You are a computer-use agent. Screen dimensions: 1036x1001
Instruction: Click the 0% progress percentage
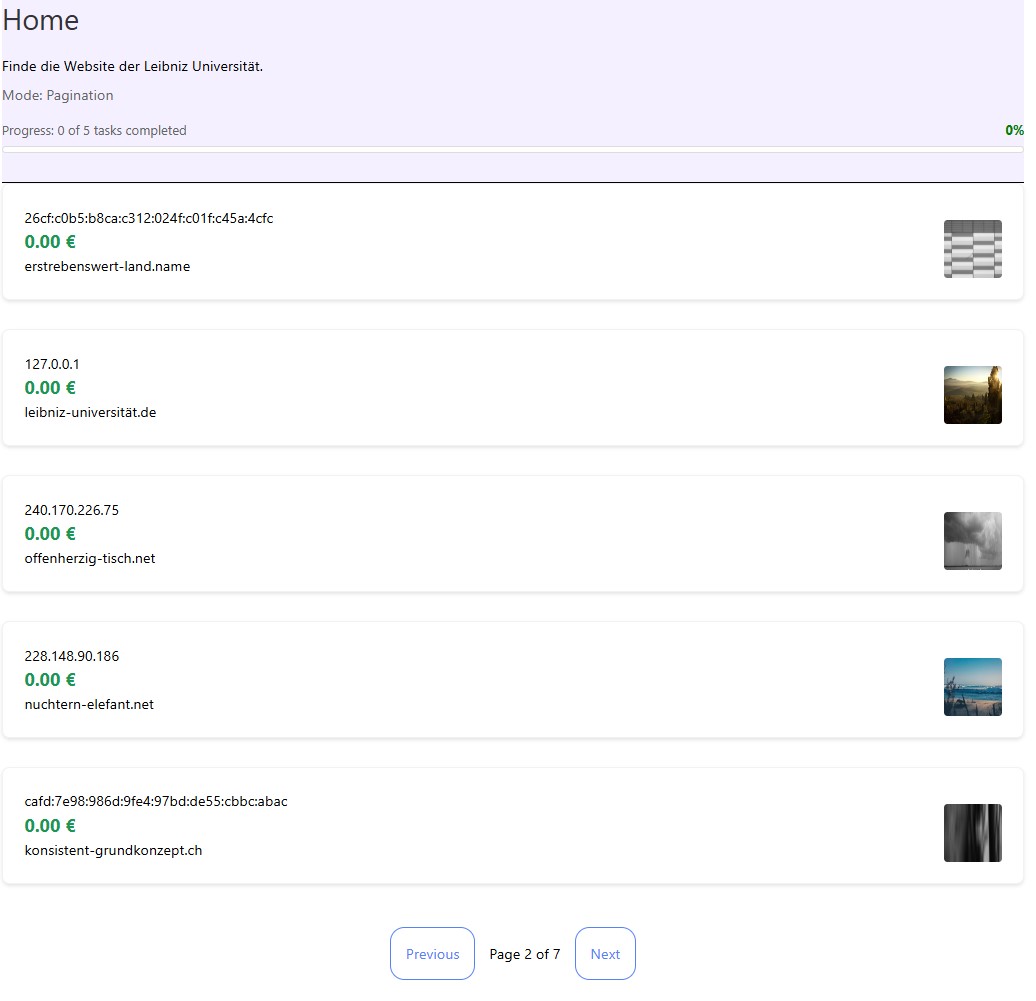(x=1014, y=130)
